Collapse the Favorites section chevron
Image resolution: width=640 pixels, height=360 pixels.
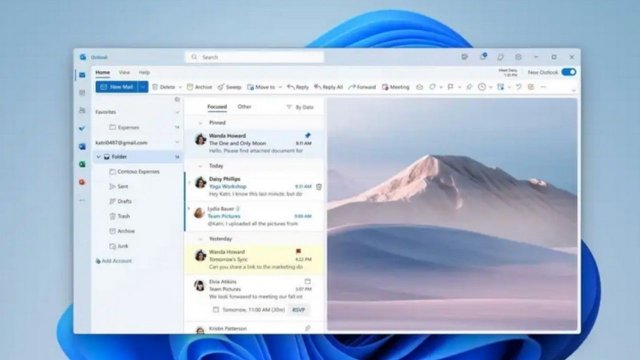click(177, 112)
